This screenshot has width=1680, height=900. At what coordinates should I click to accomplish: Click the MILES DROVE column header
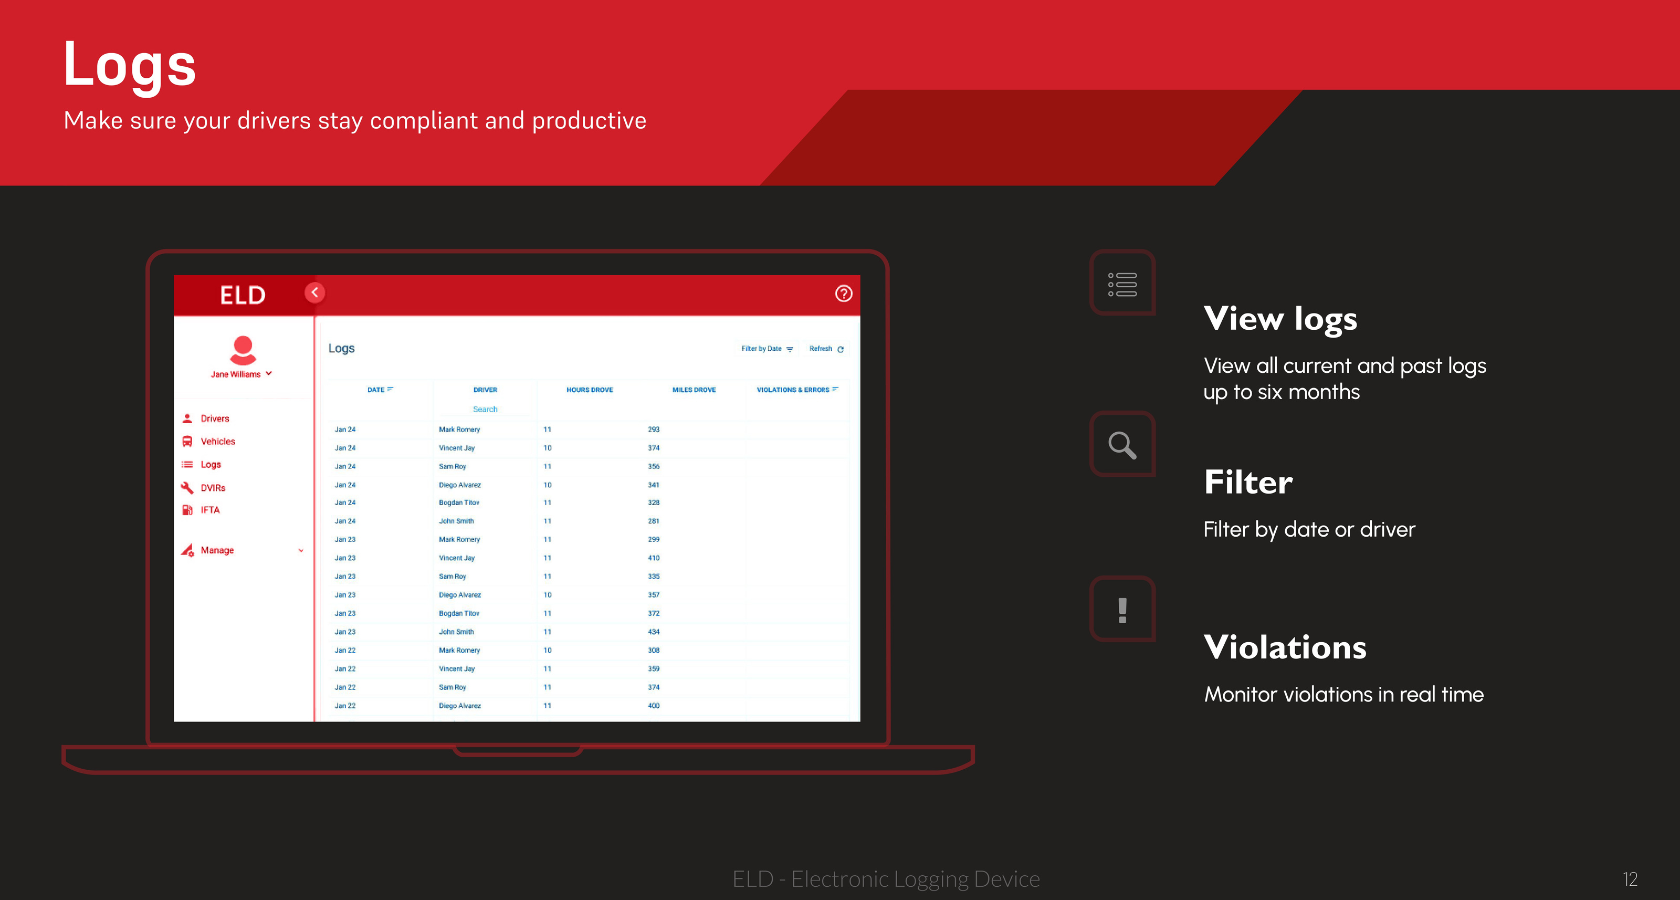coord(694,390)
